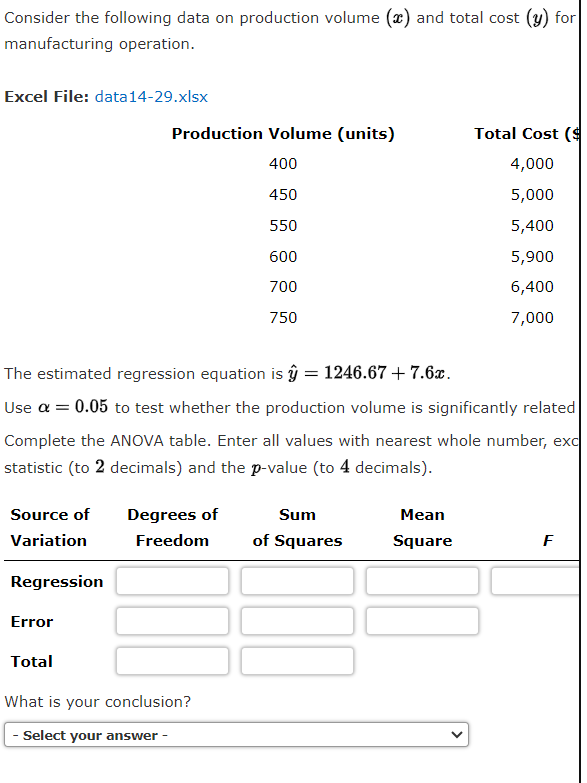Click the Regression row label
This screenshot has height=783, width=587.
click(x=57, y=582)
